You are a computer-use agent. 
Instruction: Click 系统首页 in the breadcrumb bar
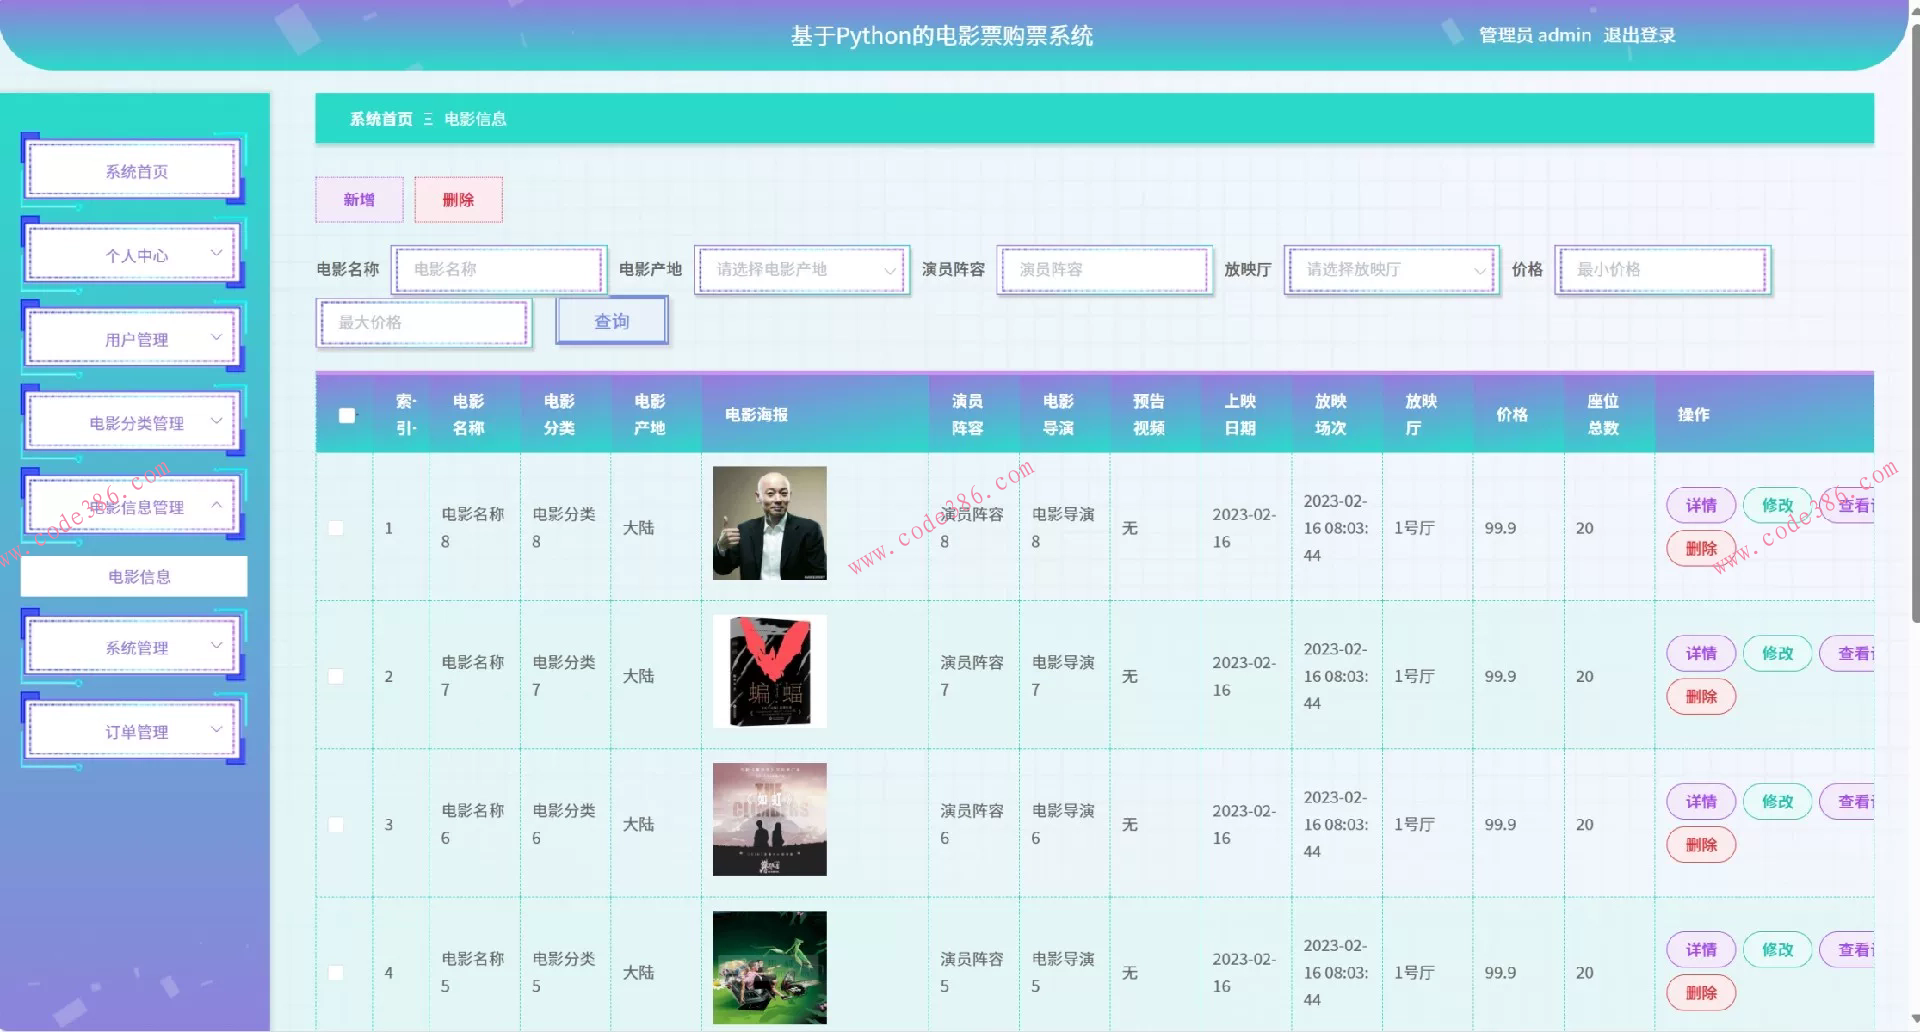coord(379,118)
